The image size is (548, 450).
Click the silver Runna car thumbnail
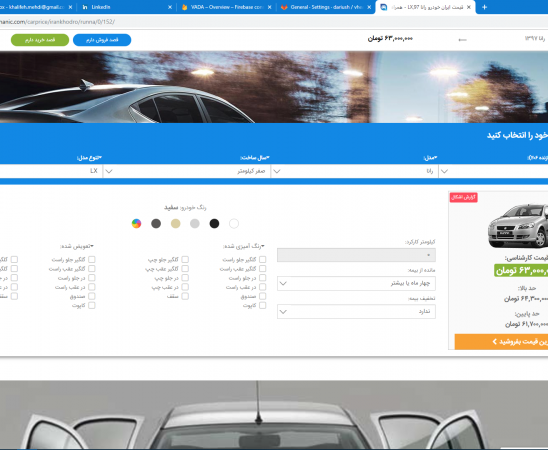(518, 226)
